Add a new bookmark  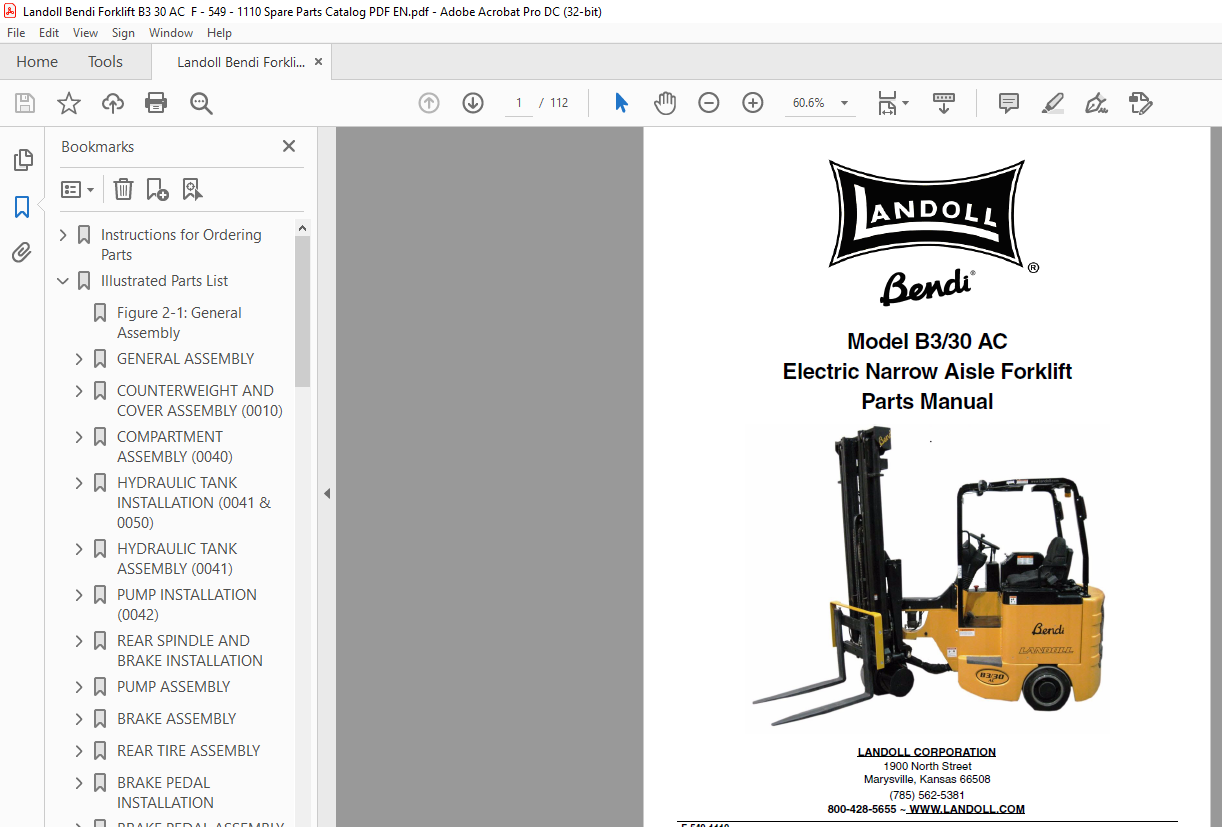tap(157, 189)
